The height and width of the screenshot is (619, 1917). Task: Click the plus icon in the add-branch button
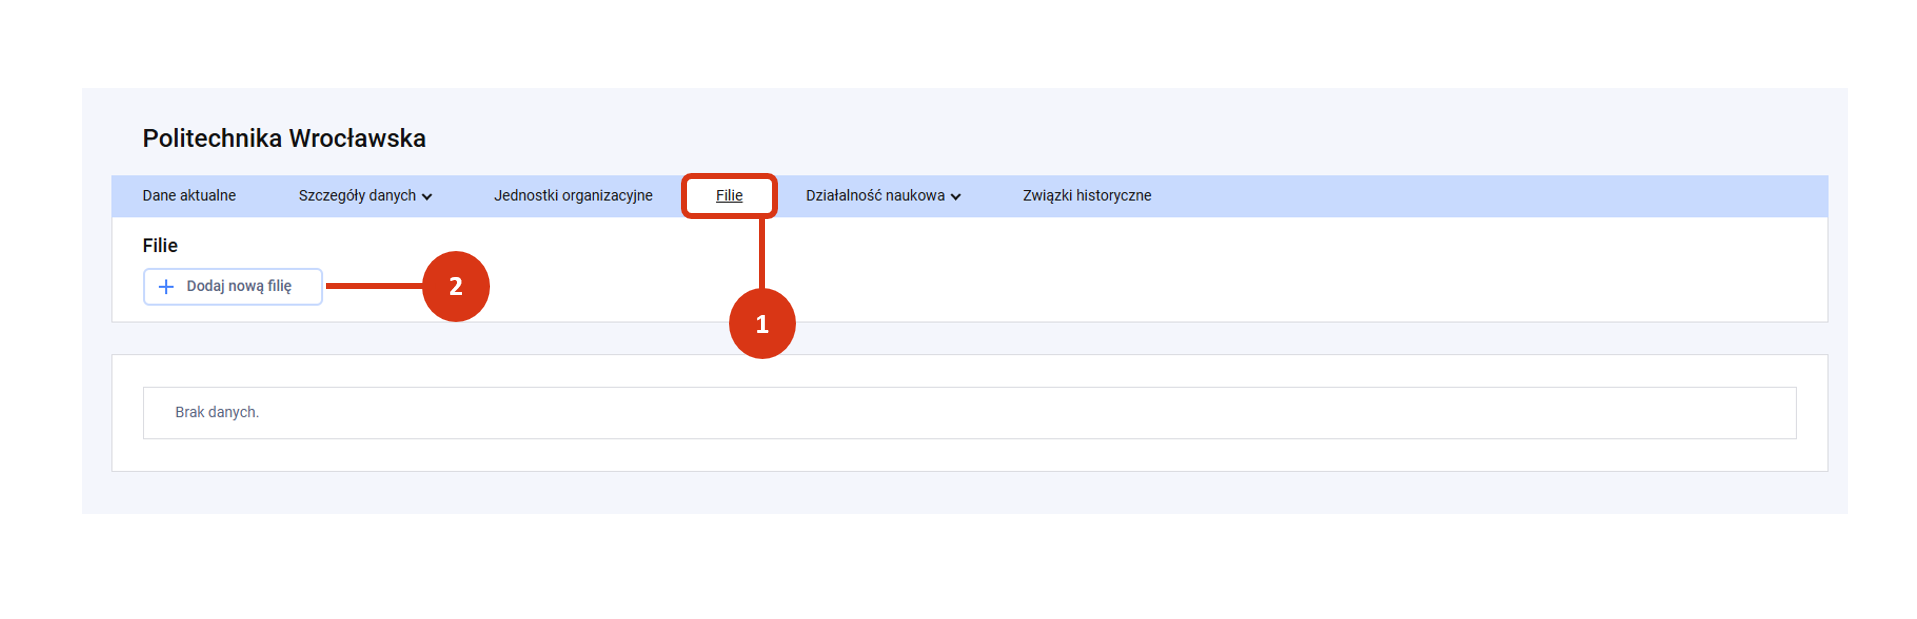[166, 287]
